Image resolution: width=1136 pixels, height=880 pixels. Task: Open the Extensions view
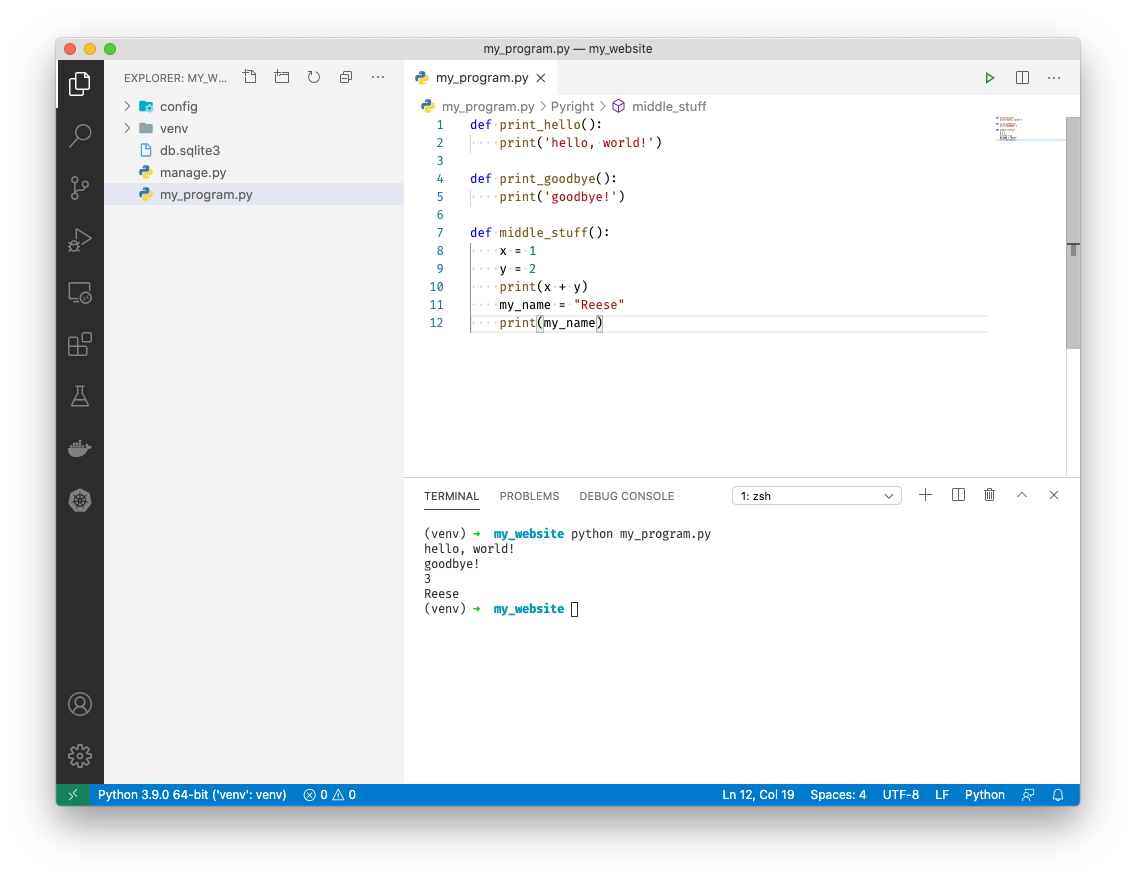[x=80, y=344]
